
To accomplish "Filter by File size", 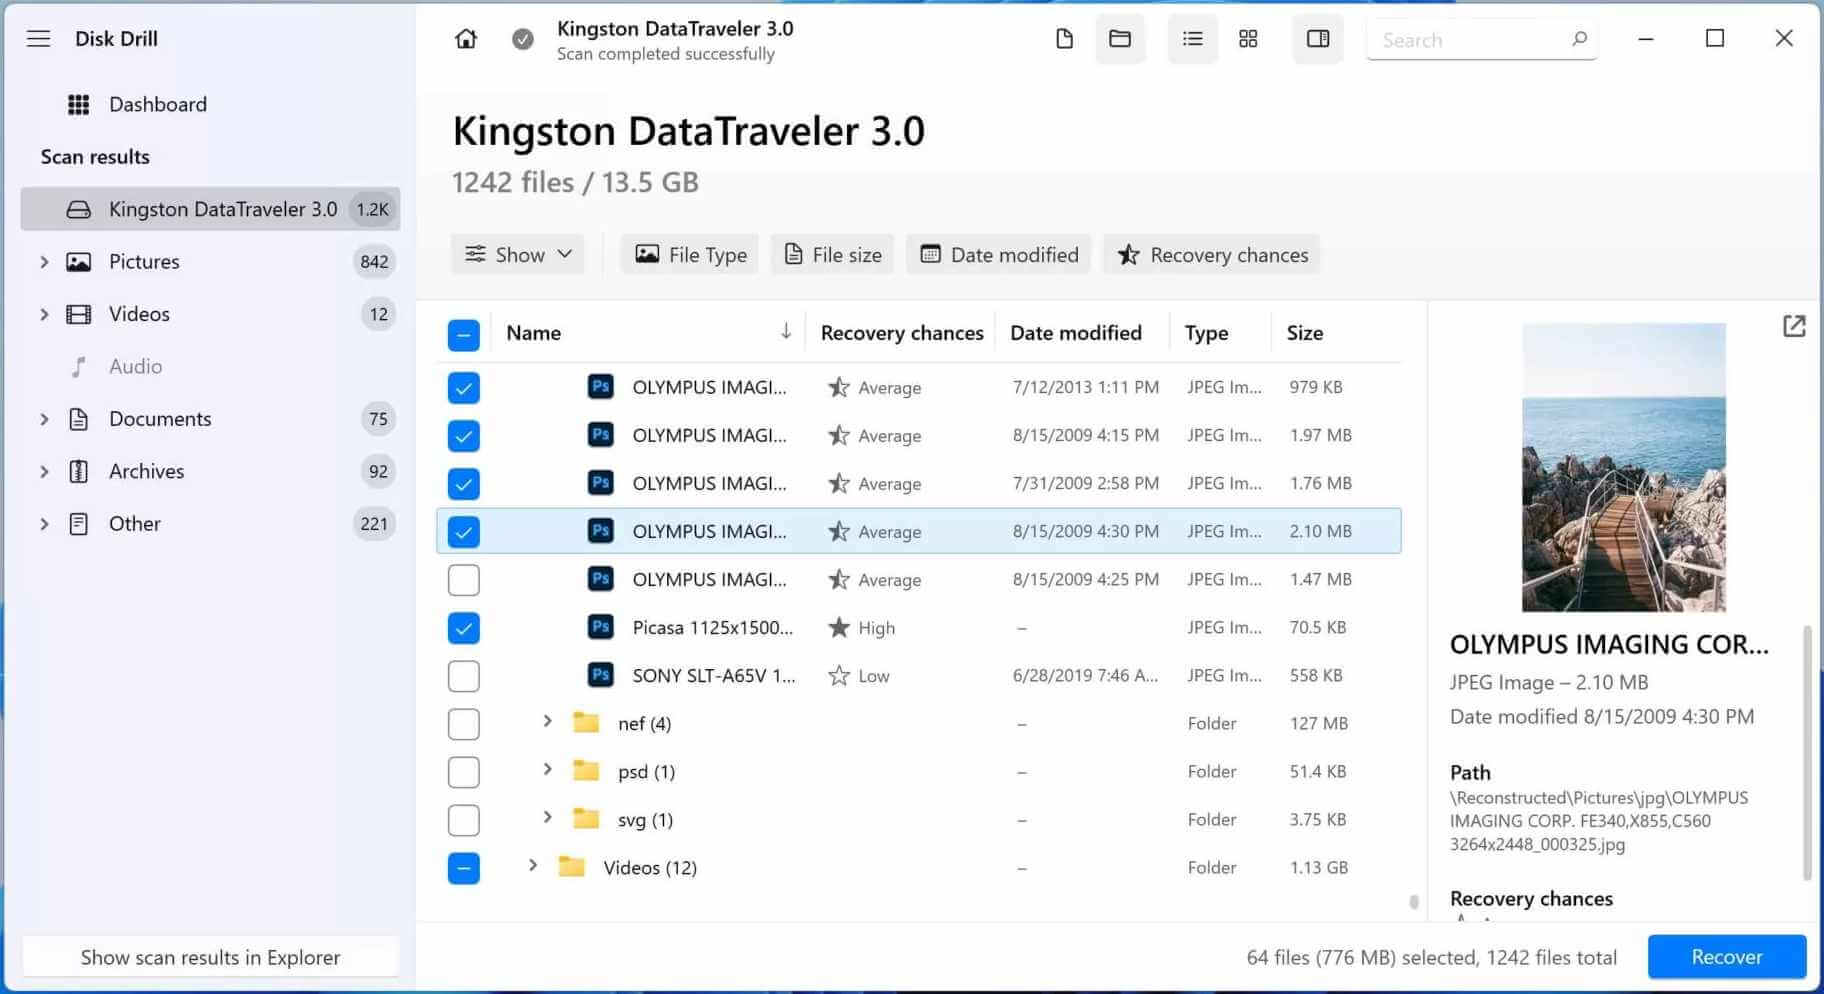I will (x=832, y=255).
